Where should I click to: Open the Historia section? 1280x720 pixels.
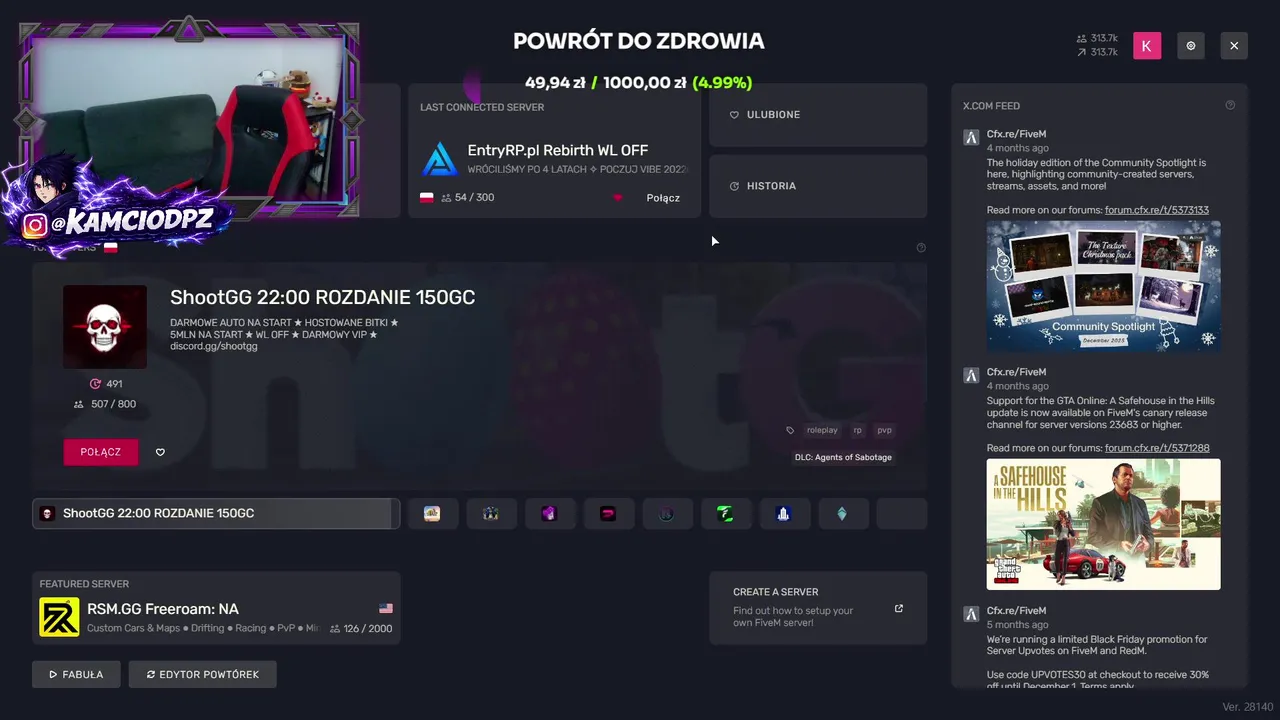pos(818,186)
